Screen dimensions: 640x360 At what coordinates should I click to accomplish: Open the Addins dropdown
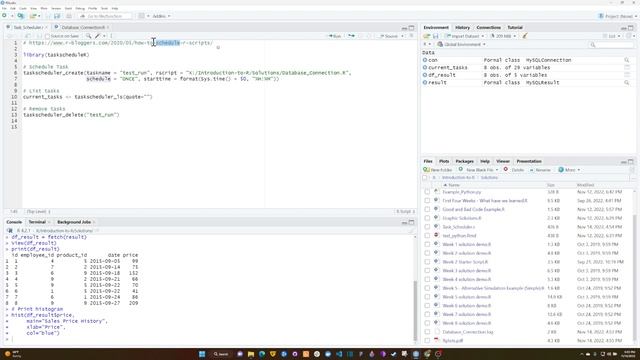pyautogui.click(x=161, y=16)
